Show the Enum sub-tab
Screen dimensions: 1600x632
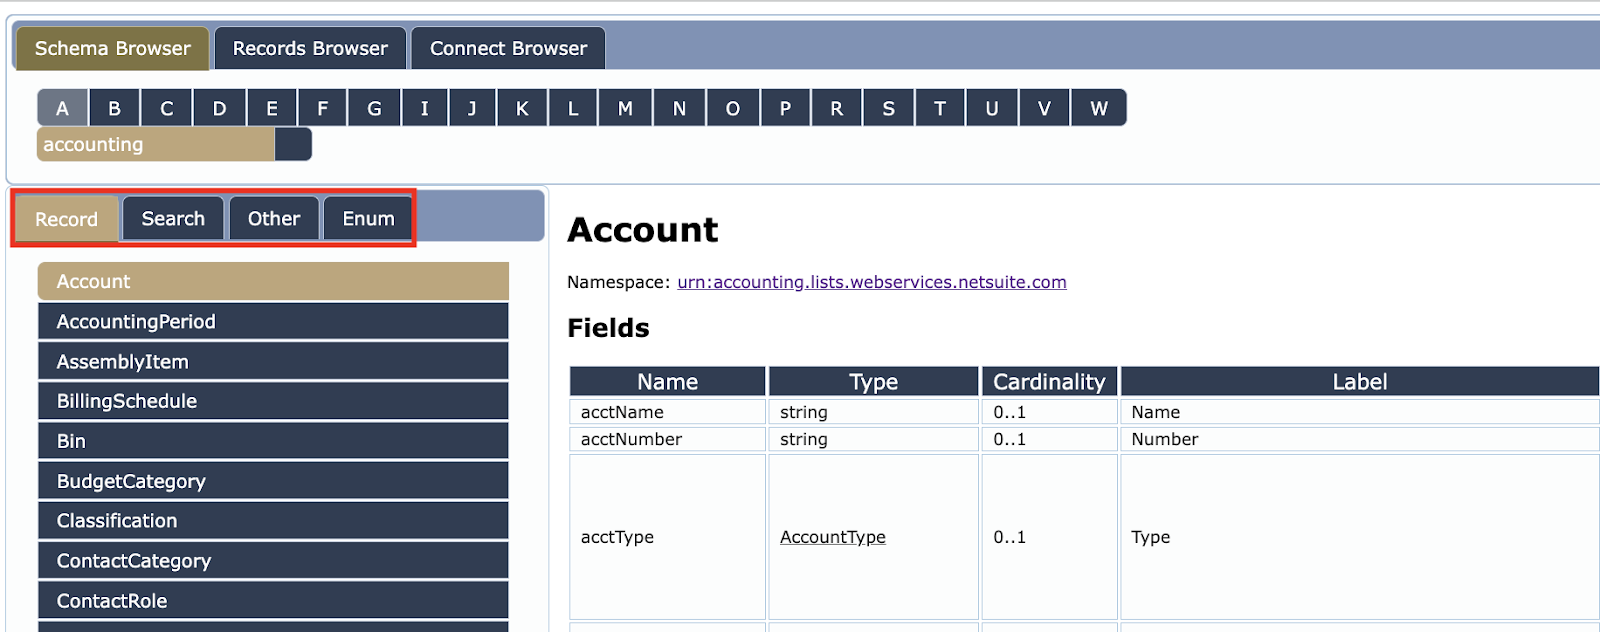[x=368, y=218]
